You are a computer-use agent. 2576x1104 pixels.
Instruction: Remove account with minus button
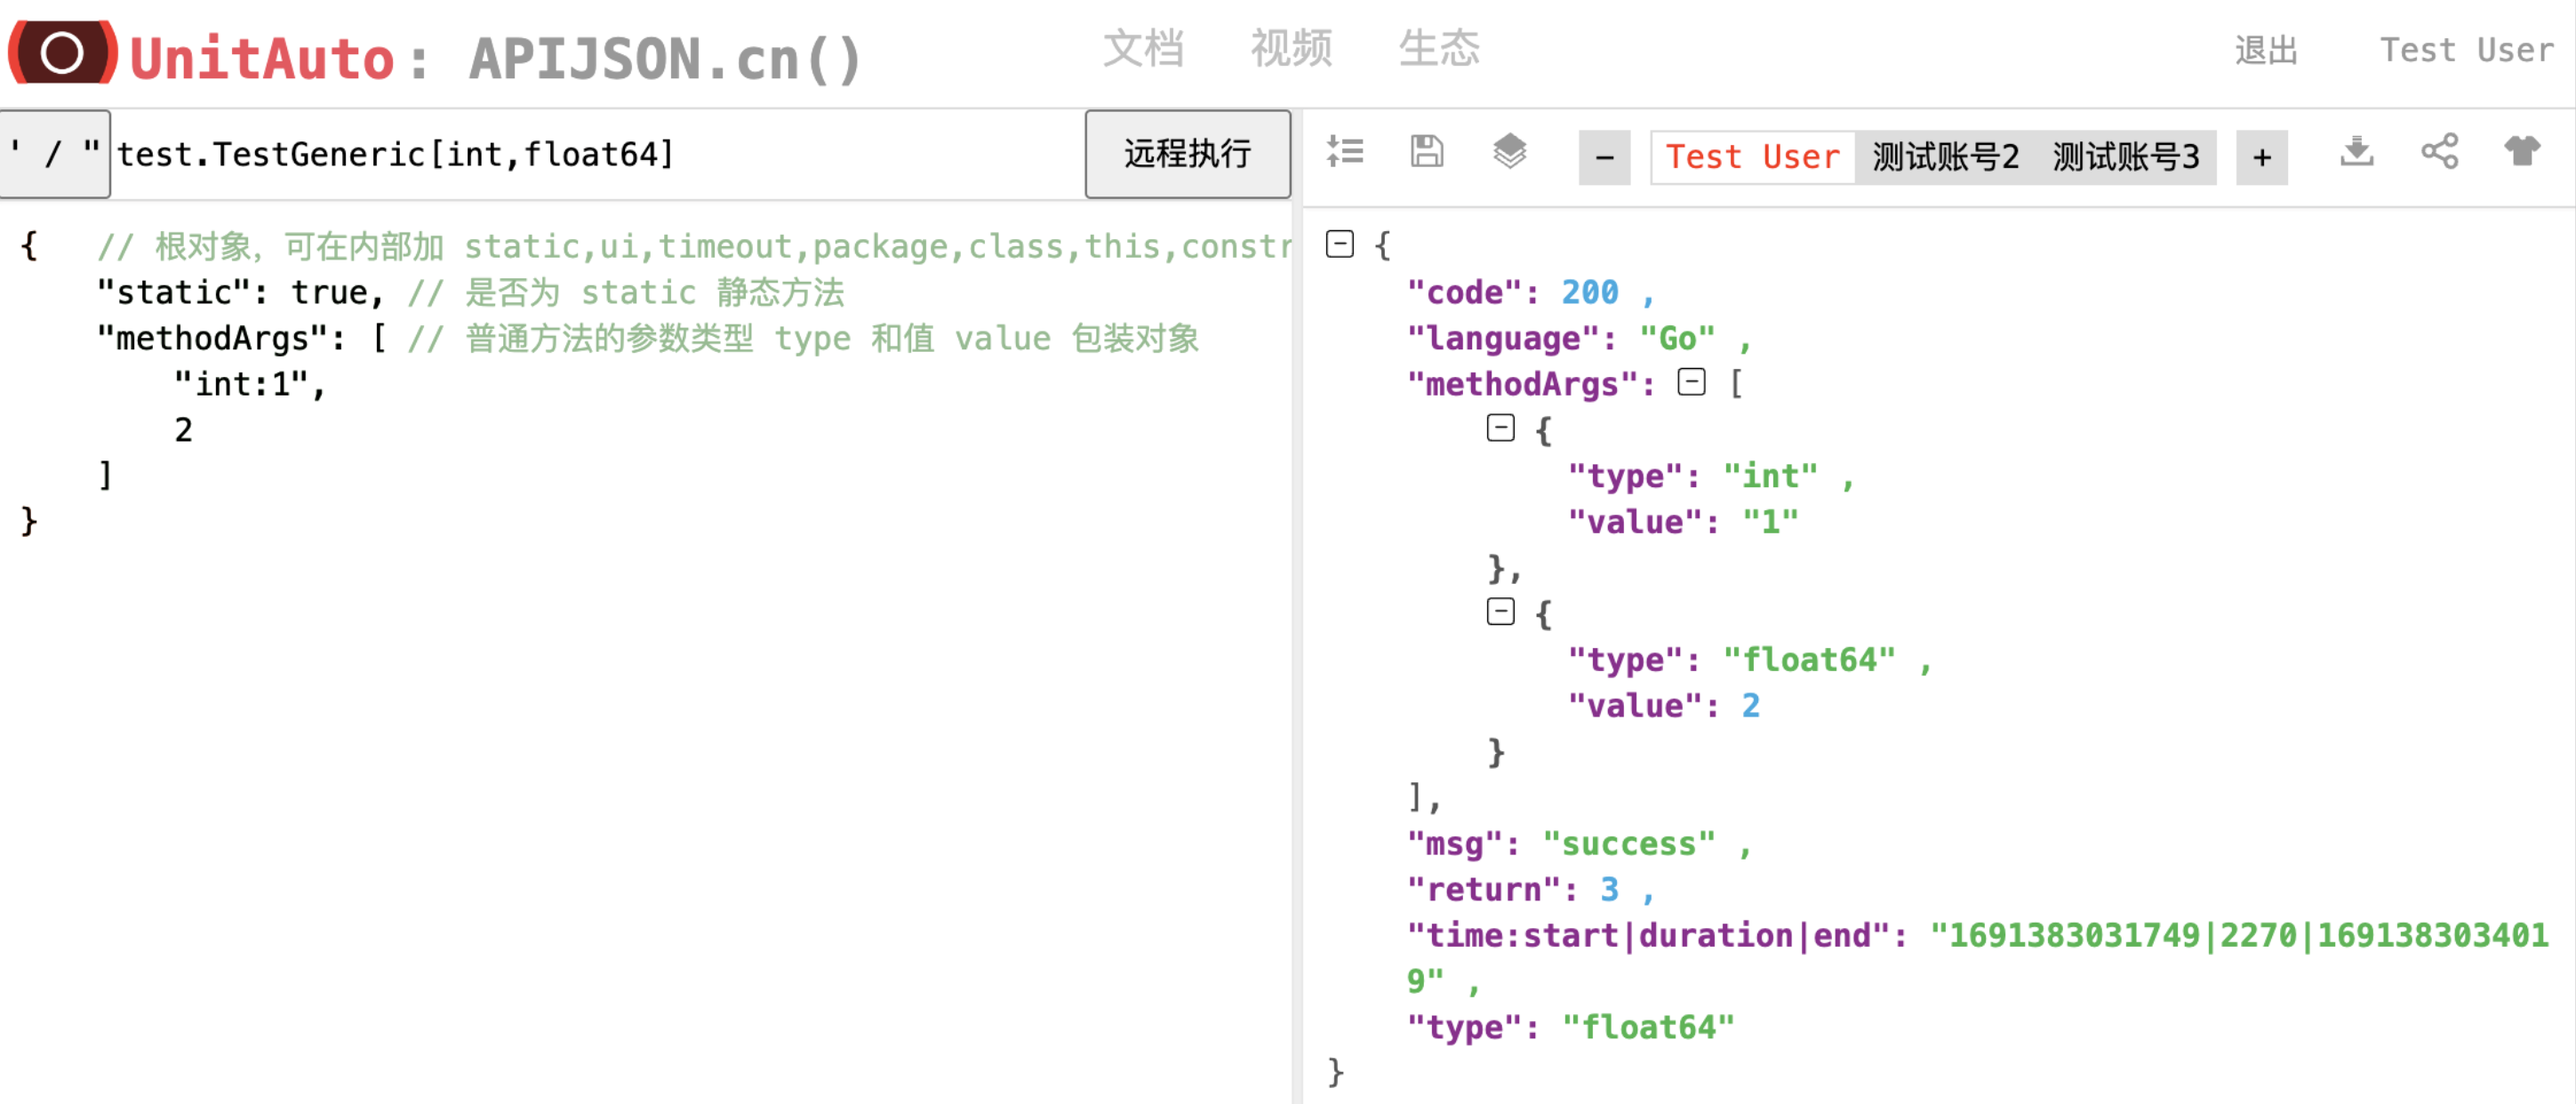click(1604, 158)
